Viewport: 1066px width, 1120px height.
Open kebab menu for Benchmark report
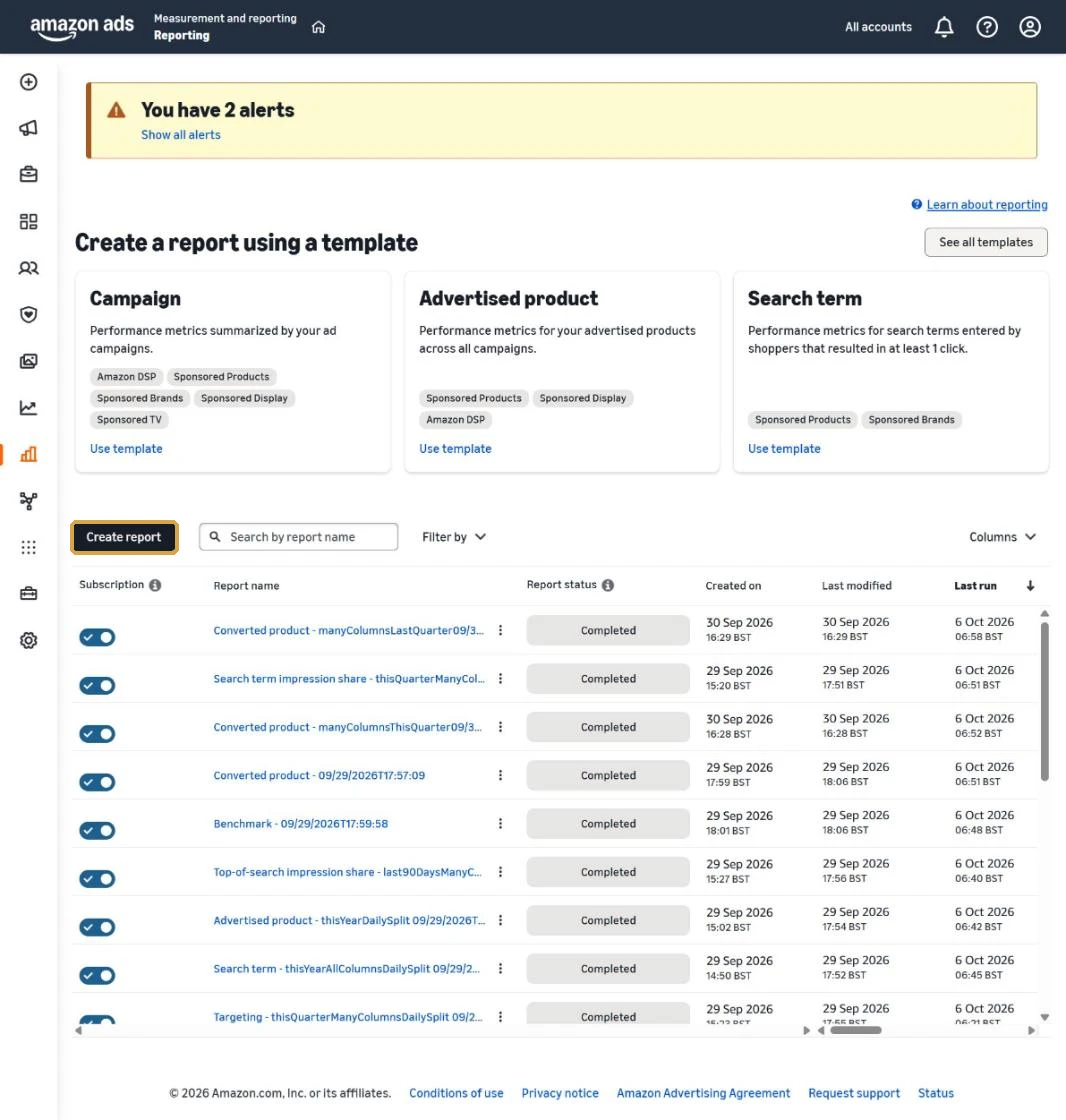[x=500, y=824]
